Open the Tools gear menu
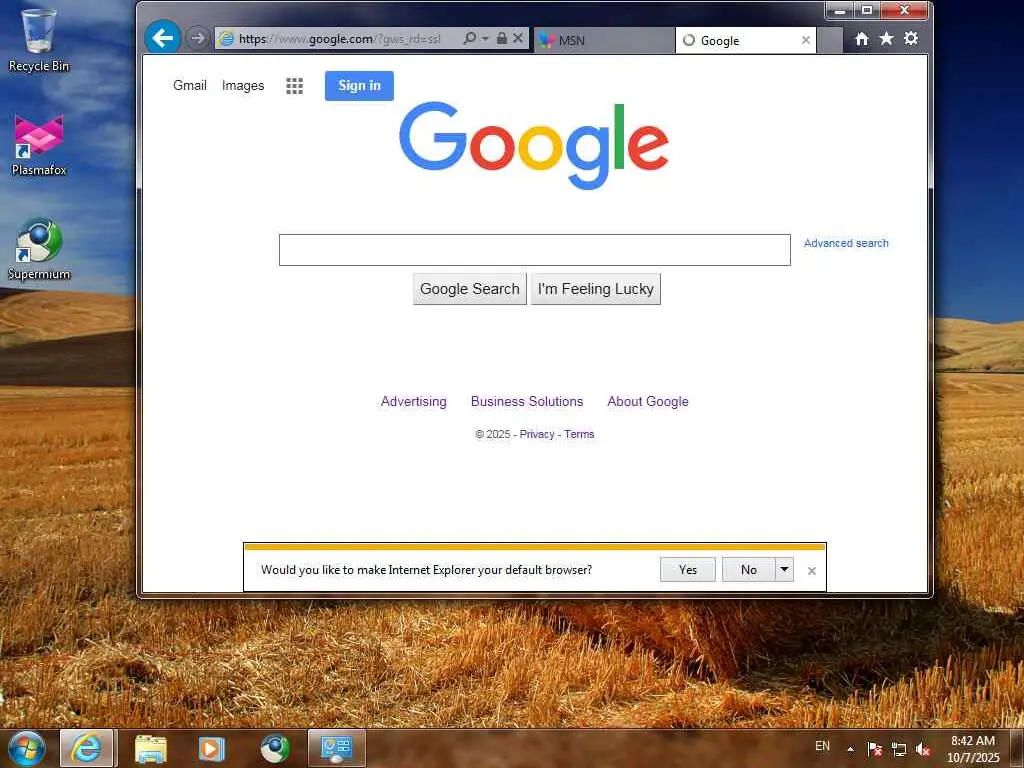This screenshot has width=1024, height=768. 911,39
